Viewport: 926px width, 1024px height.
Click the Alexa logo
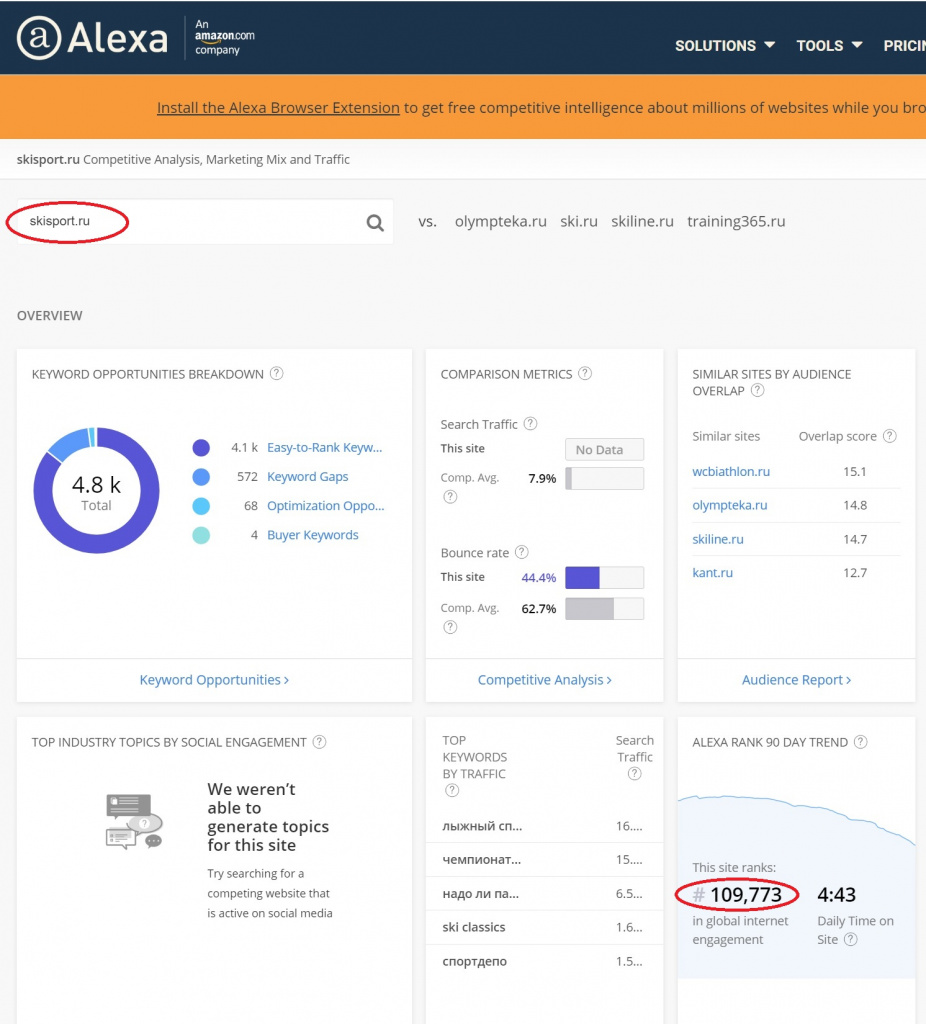coord(92,38)
